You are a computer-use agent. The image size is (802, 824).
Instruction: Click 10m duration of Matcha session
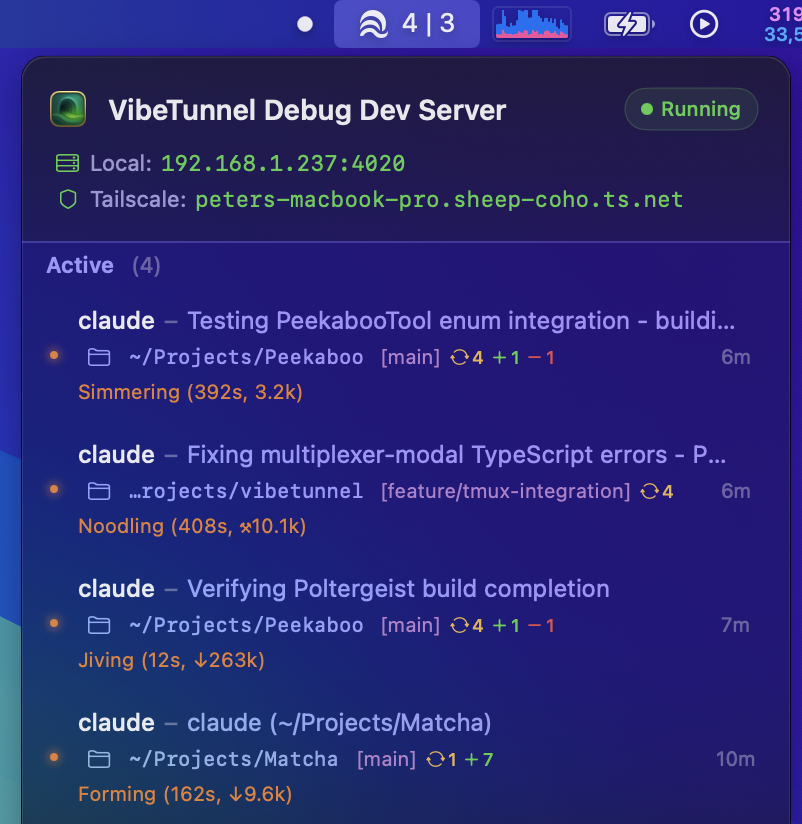tap(735, 759)
